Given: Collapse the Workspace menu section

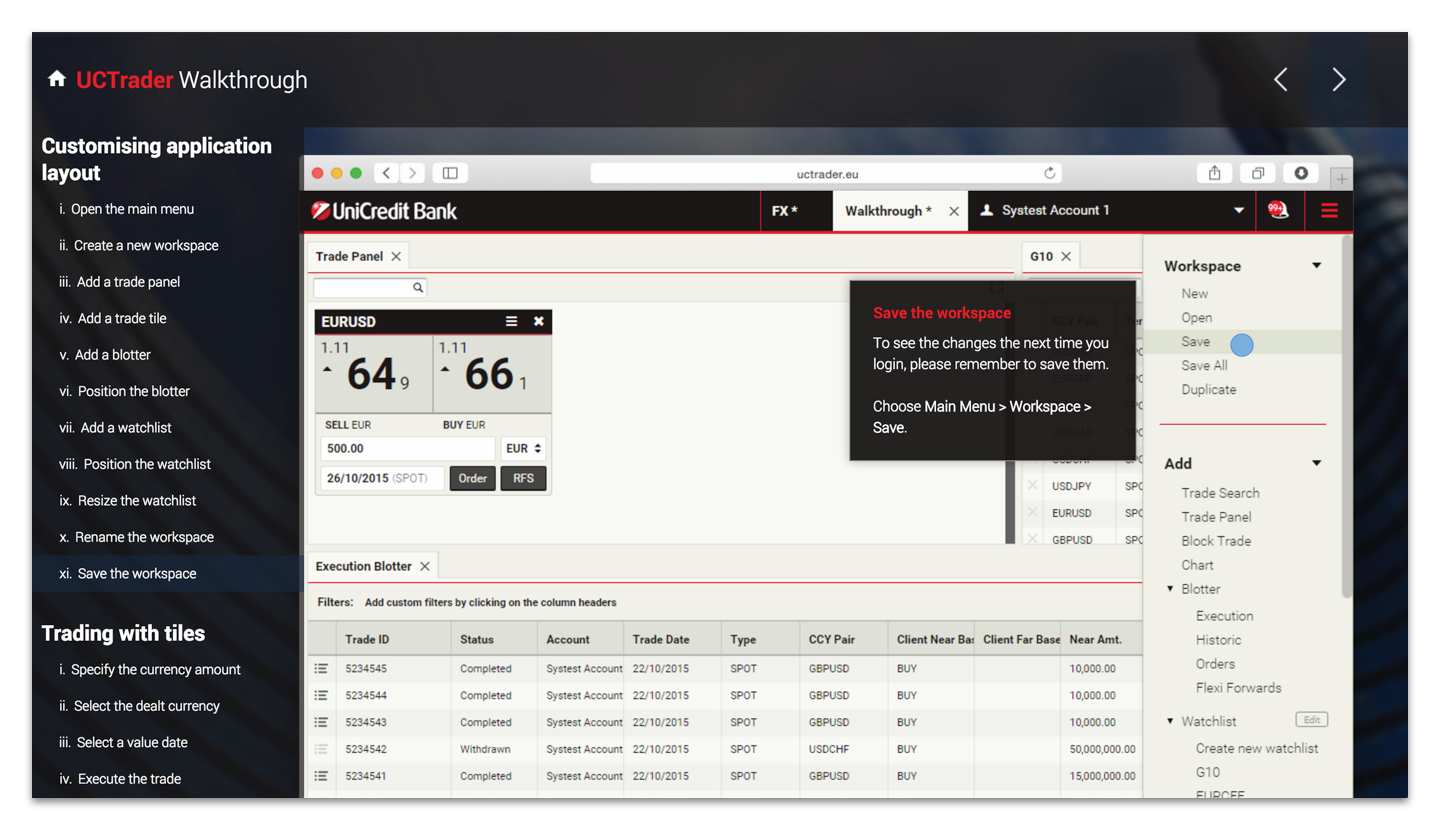Looking at the screenshot, I should [x=1317, y=266].
